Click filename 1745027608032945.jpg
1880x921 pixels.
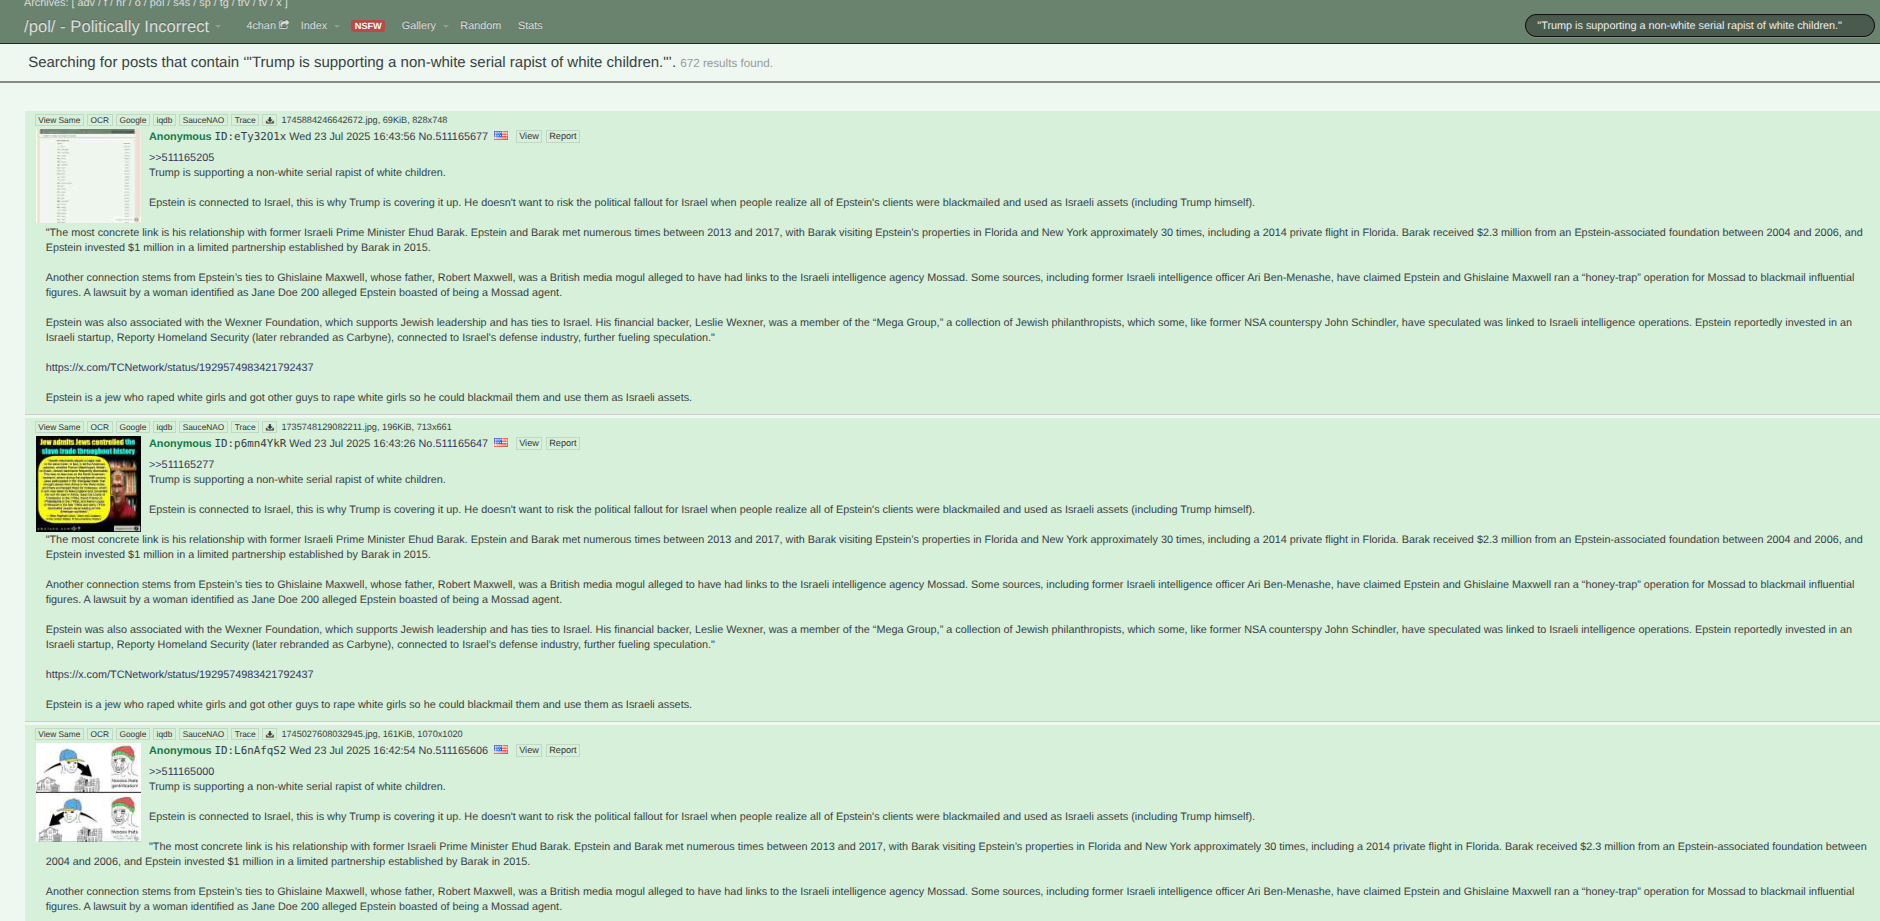pos(330,734)
